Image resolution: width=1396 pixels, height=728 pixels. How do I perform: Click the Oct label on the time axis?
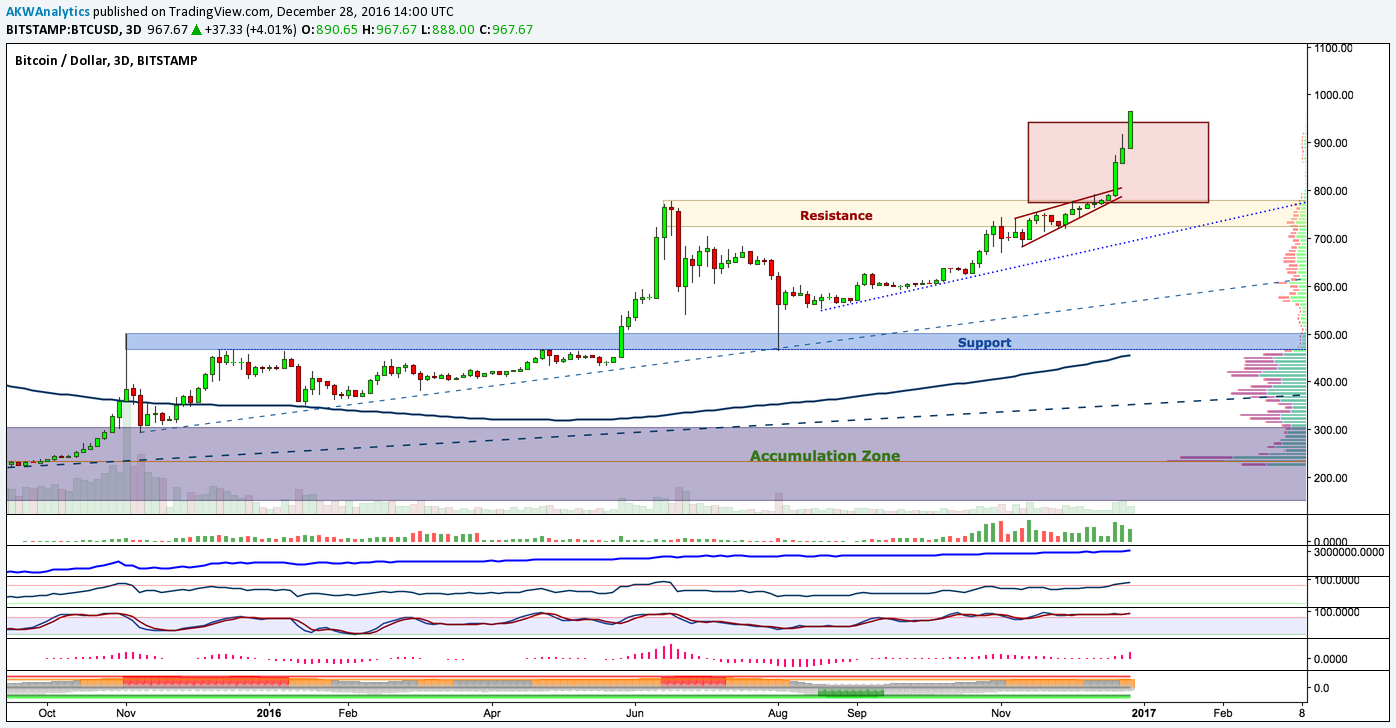coord(46,714)
